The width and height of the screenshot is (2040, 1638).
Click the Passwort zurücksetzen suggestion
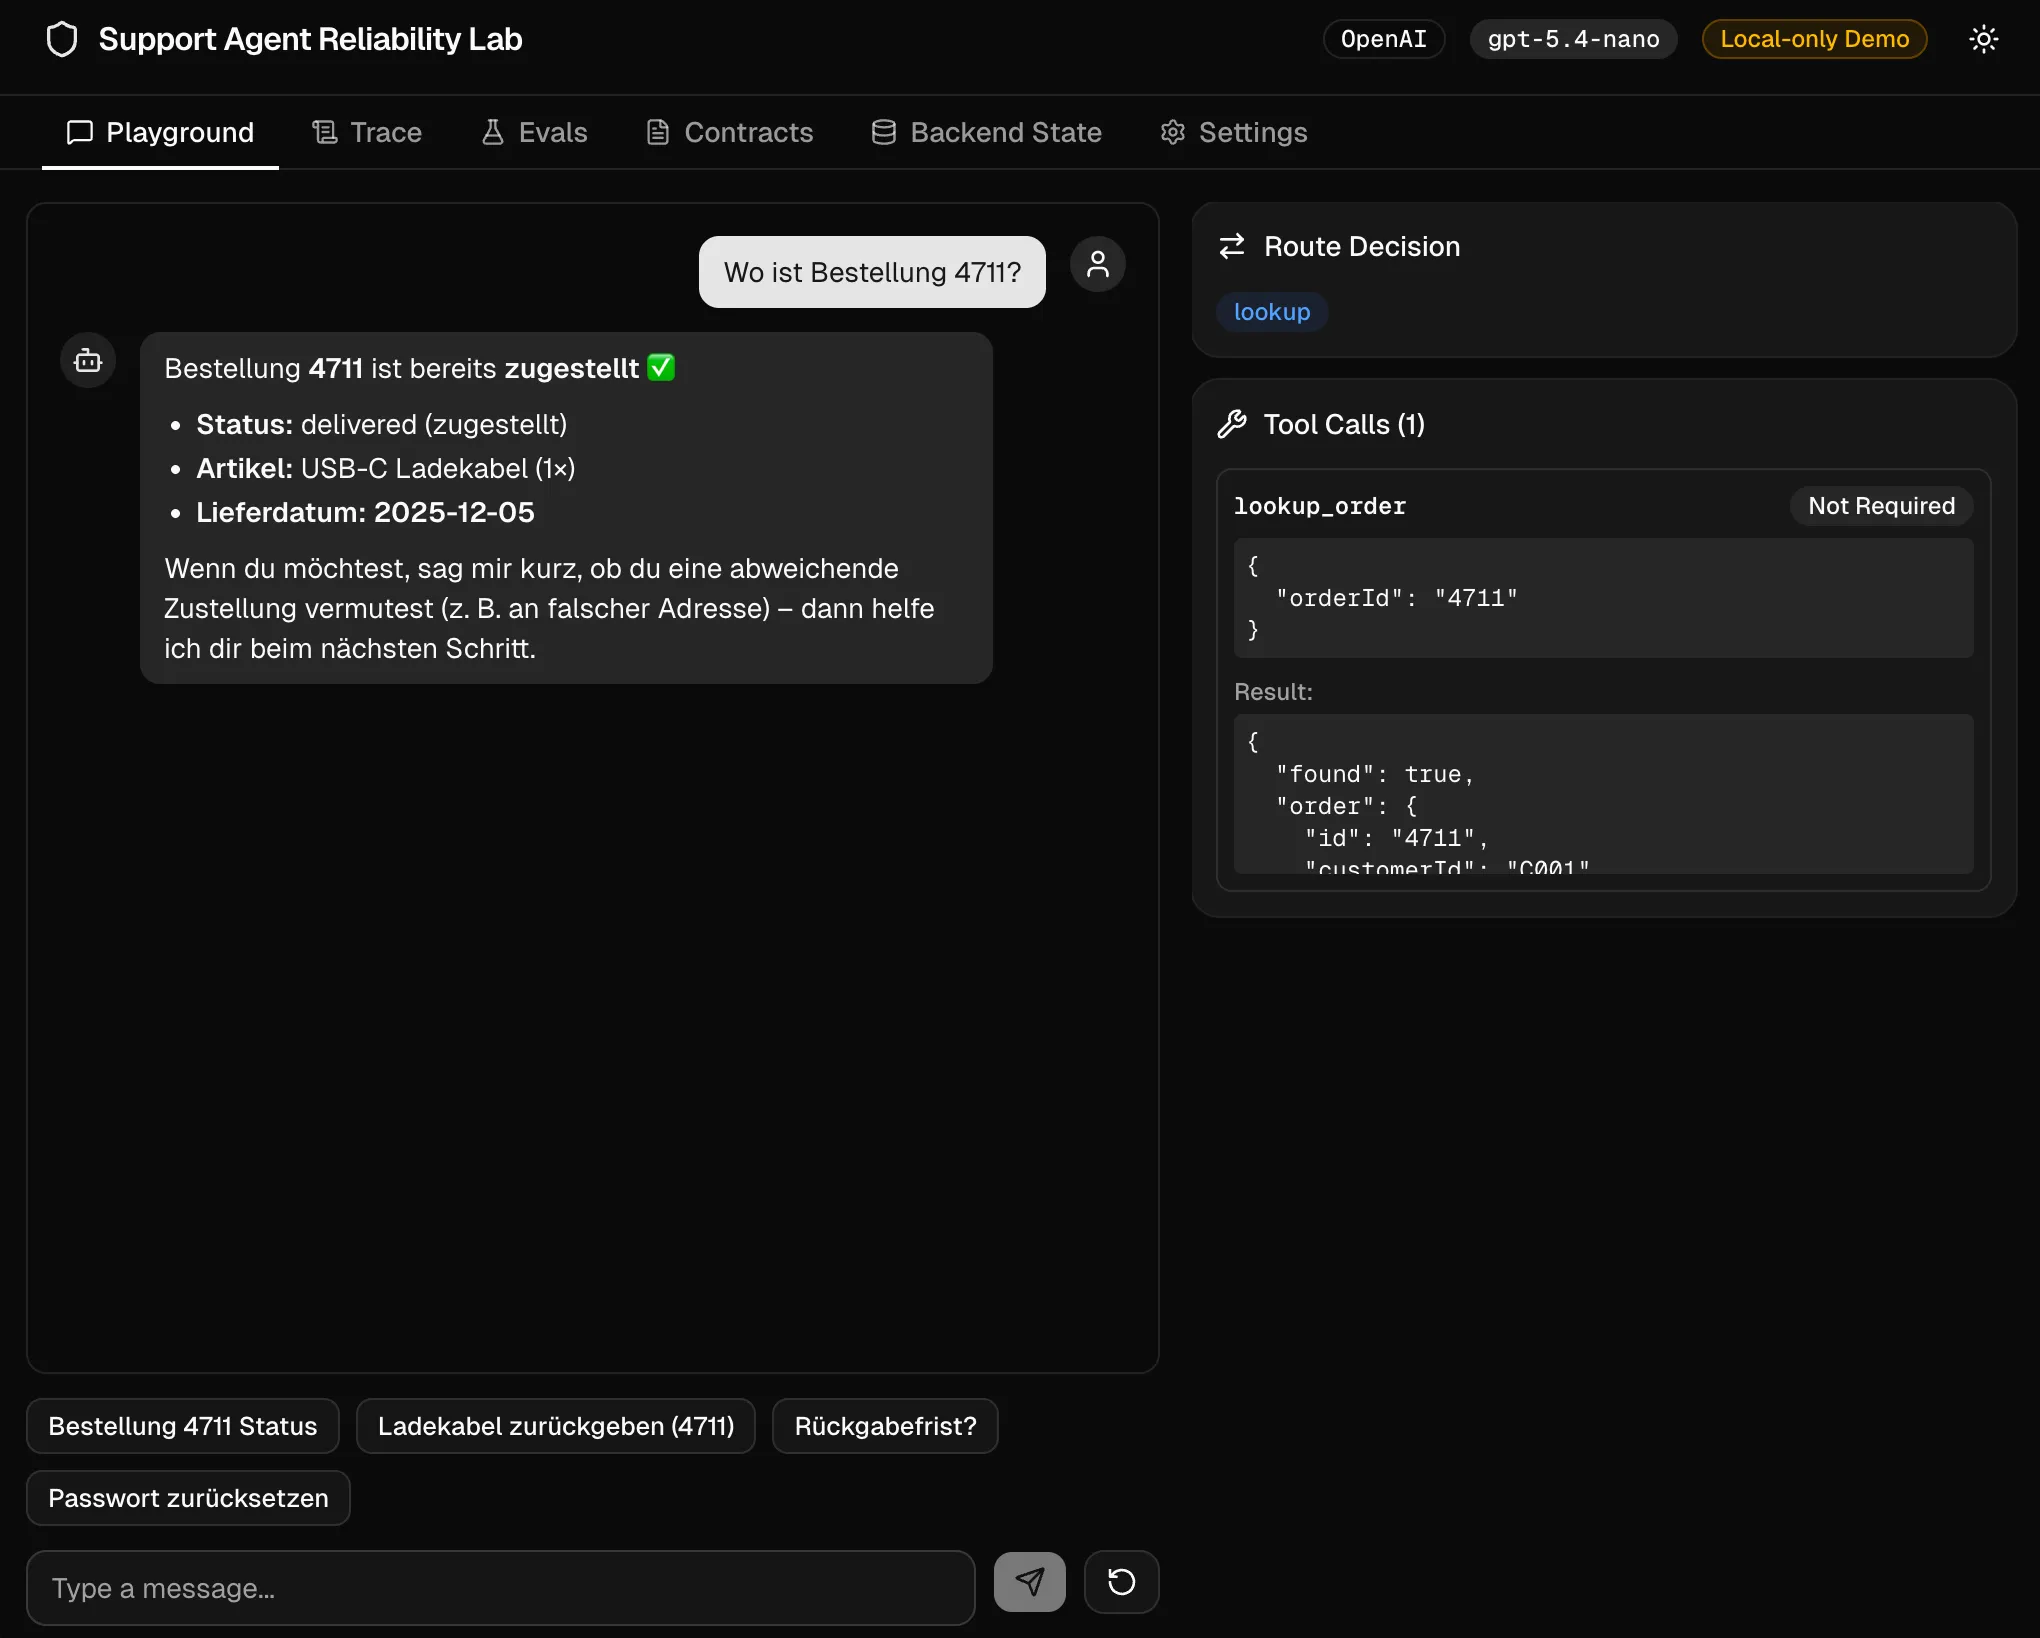pos(187,1497)
